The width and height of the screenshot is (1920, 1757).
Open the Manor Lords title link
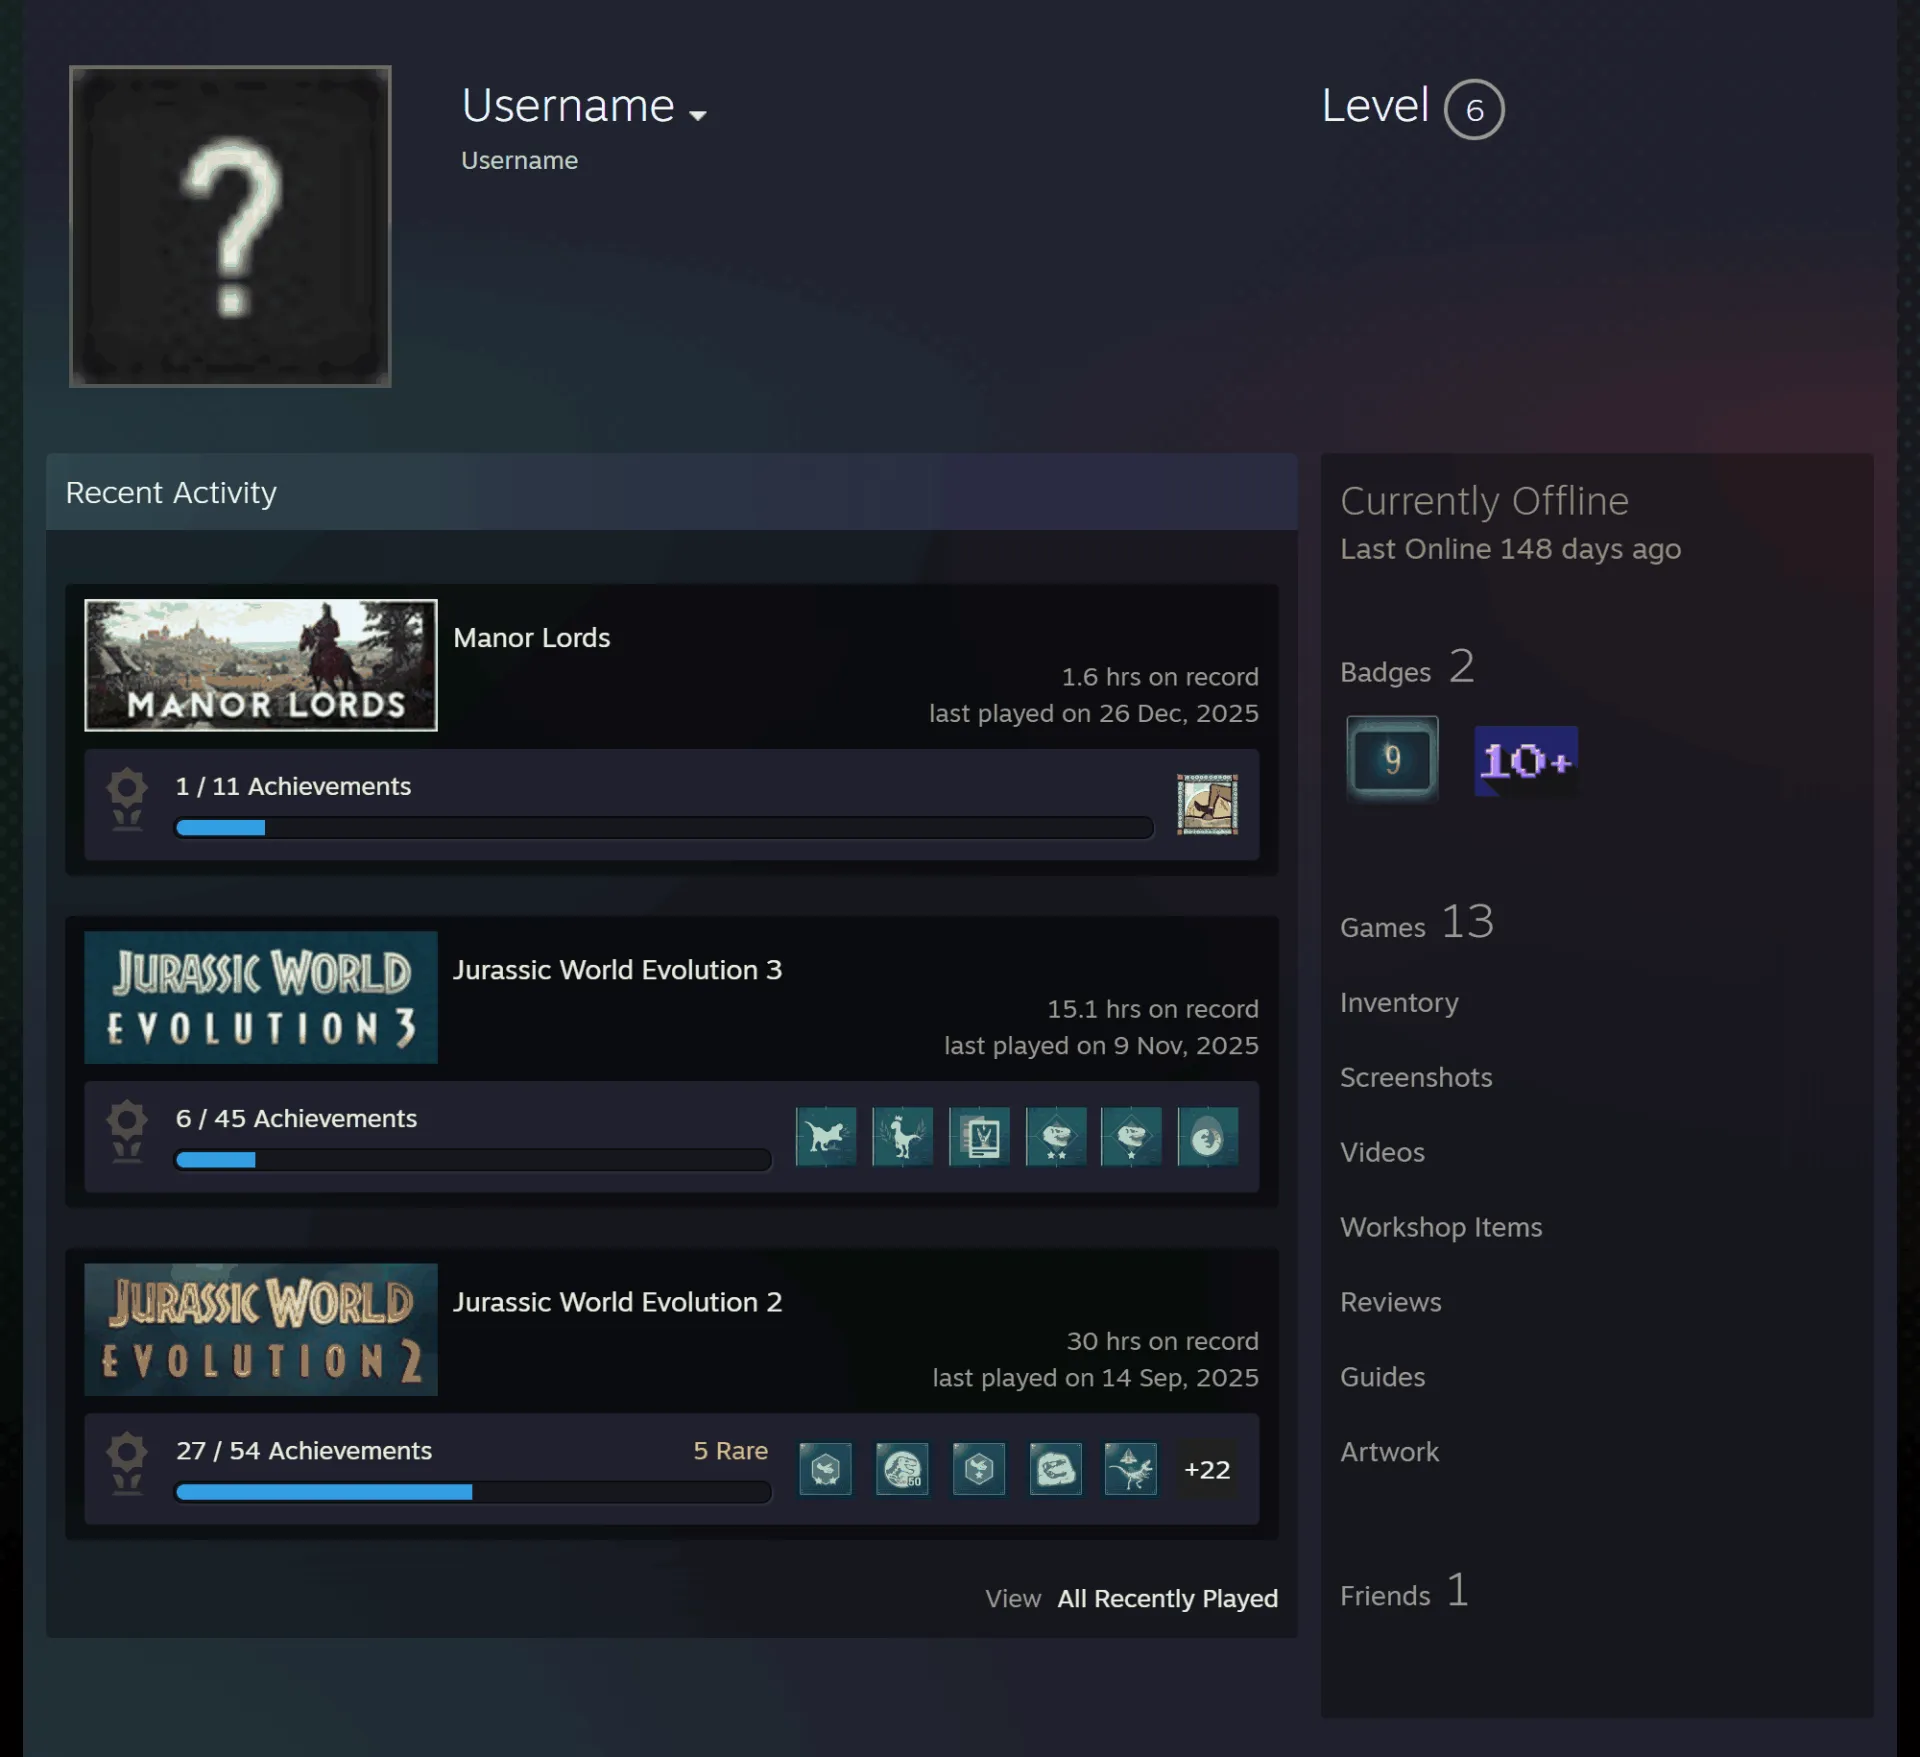(x=531, y=638)
